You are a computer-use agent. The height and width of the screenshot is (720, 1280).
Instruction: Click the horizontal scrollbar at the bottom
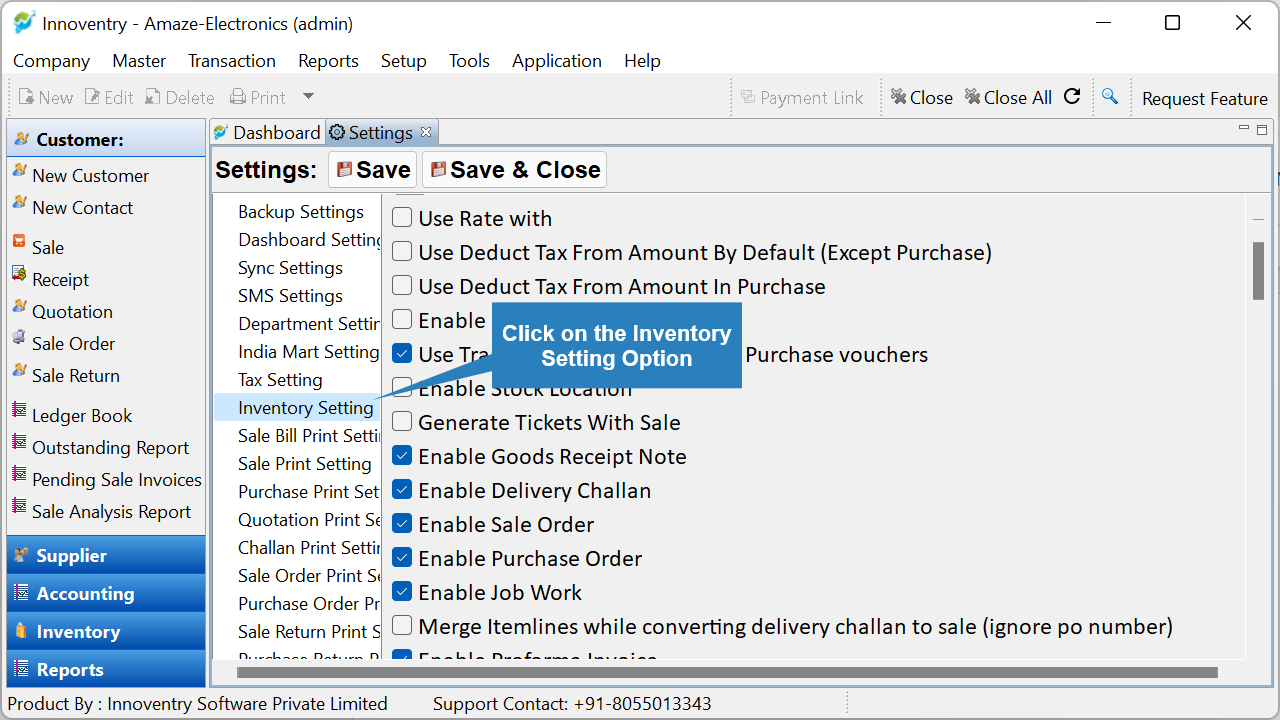[726, 672]
